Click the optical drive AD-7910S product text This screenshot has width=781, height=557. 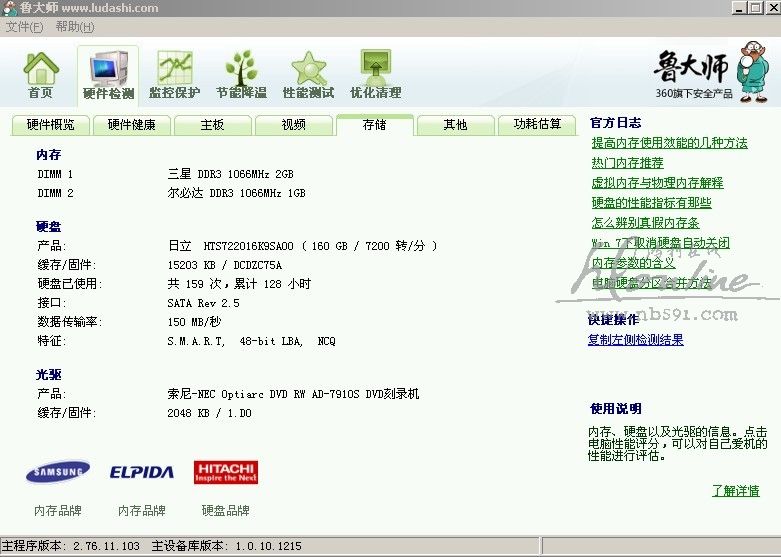point(293,394)
